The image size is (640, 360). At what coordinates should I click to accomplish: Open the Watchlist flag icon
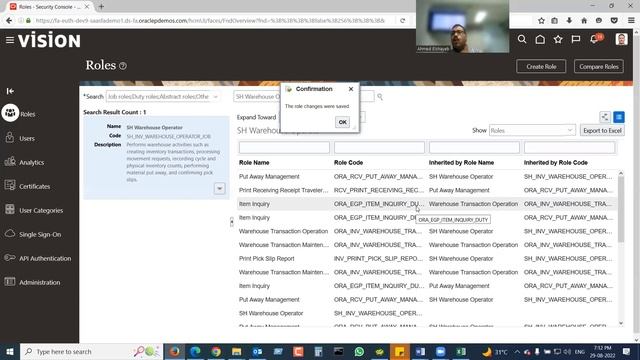coord(576,39)
